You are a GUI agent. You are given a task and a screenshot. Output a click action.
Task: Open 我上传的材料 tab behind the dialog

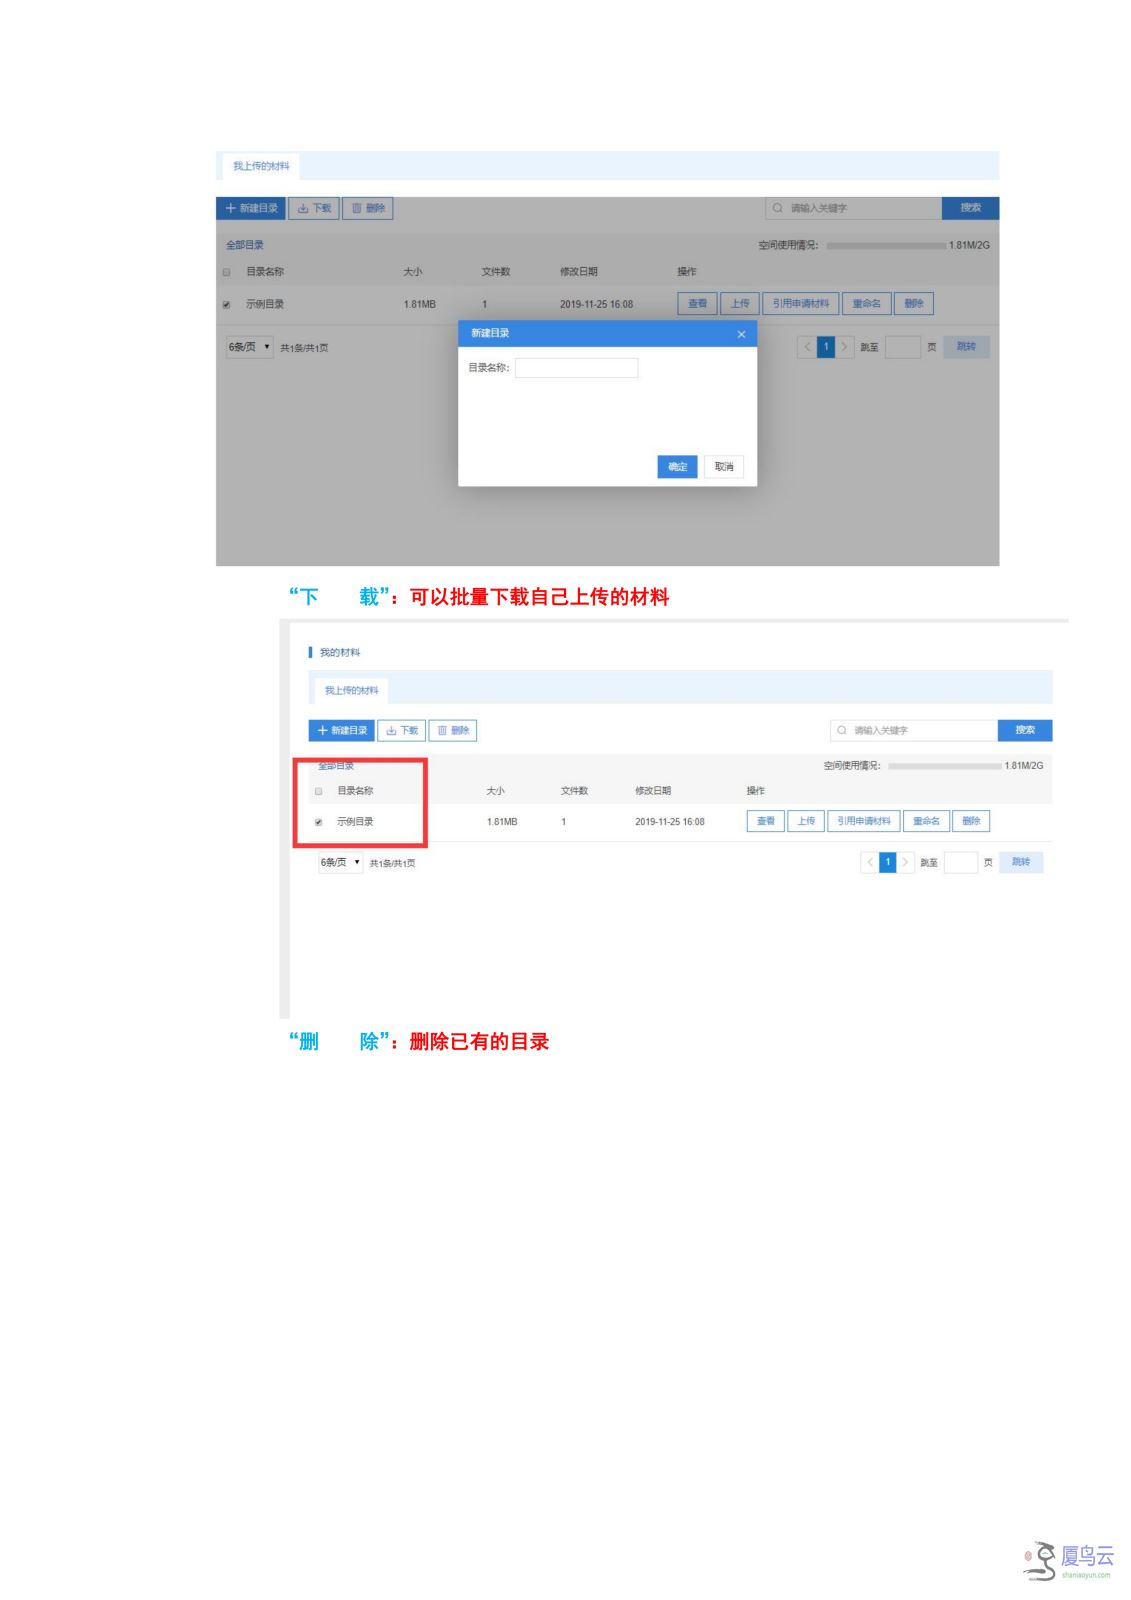pyautogui.click(x=261, y=166)
